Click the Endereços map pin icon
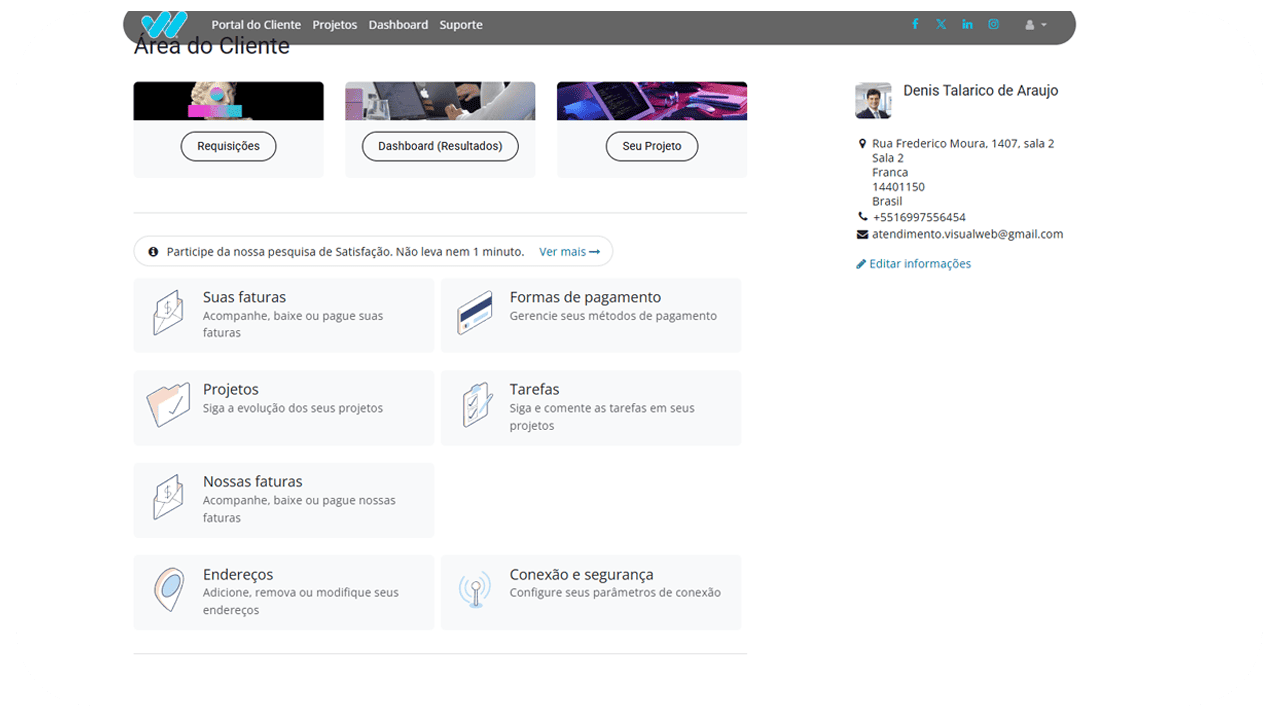 (x=168, y=591)
